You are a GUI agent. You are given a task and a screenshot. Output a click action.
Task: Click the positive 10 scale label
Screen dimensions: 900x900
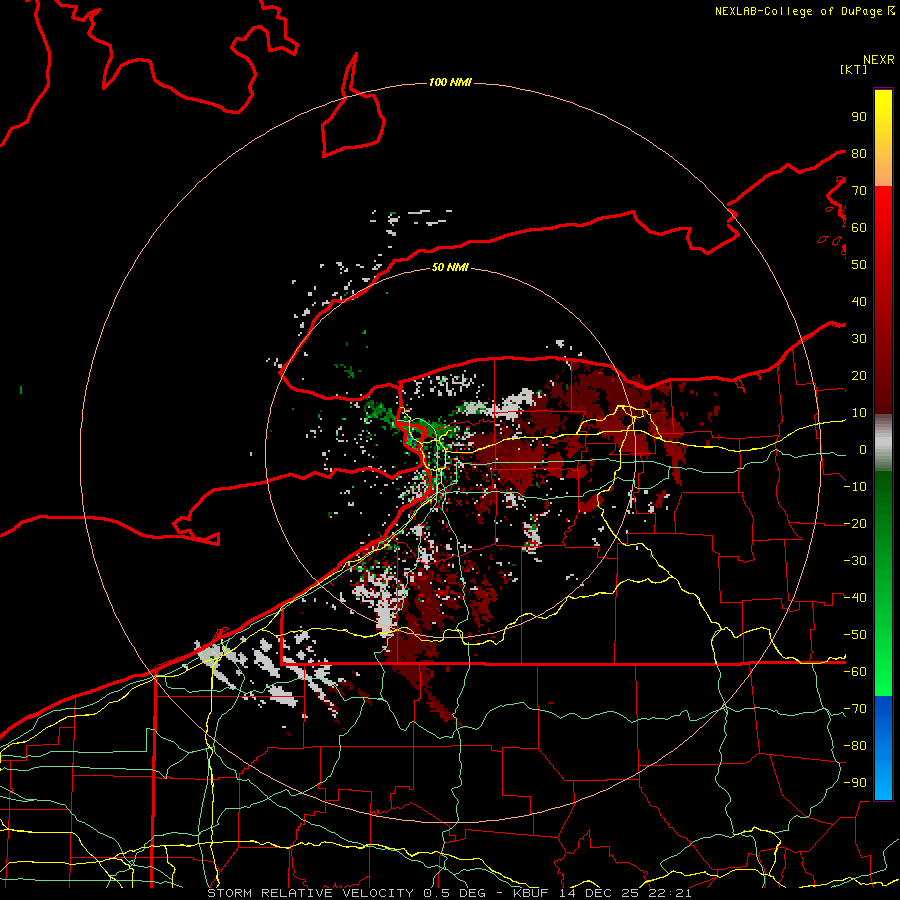[x=859, y=413]
